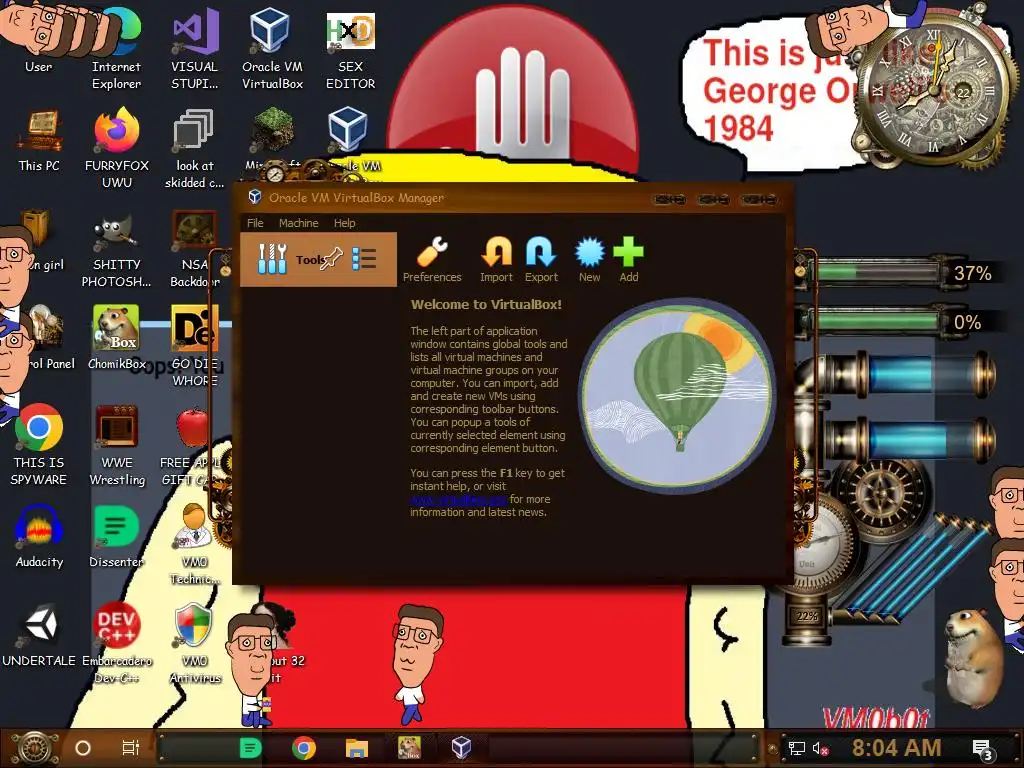
Task: Click the steampunk clock gadget
Action: 932,91
